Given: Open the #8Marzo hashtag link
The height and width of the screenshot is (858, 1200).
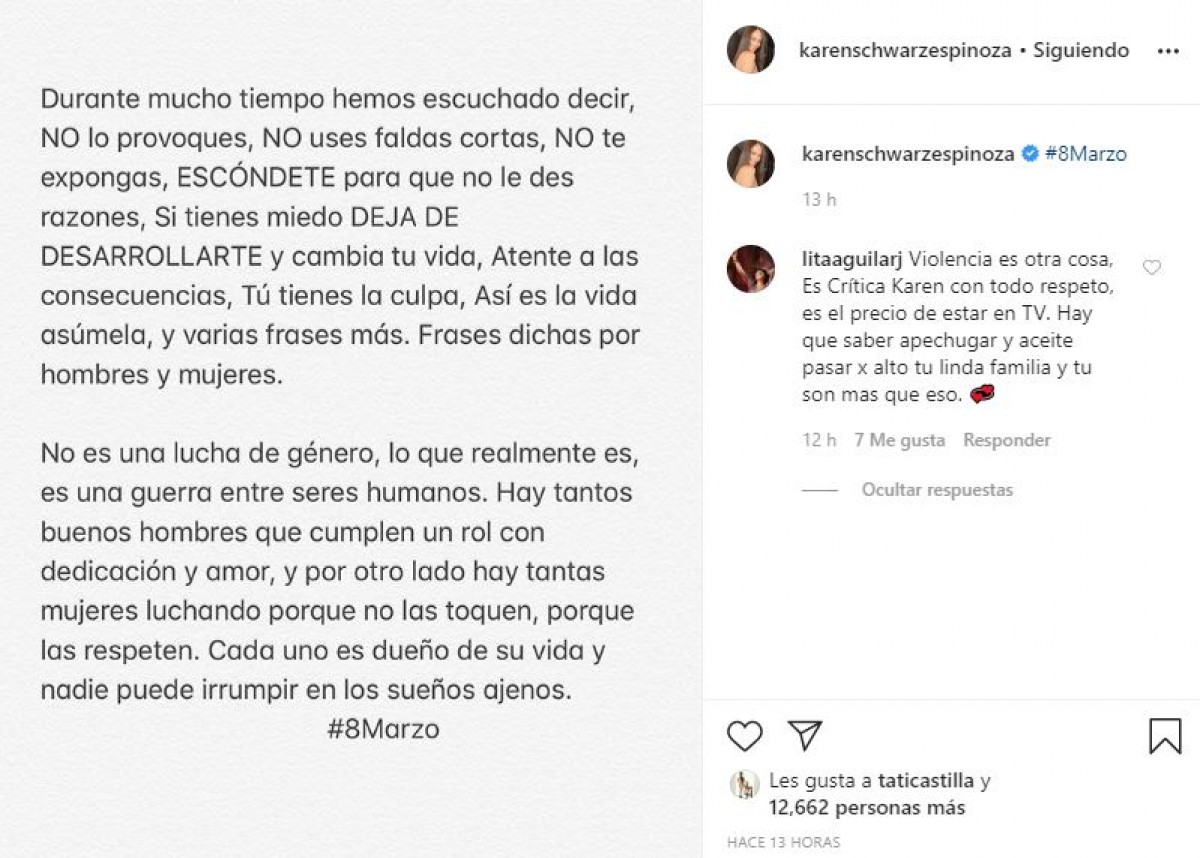Looking at the screenshot, I should [1085, 154].
